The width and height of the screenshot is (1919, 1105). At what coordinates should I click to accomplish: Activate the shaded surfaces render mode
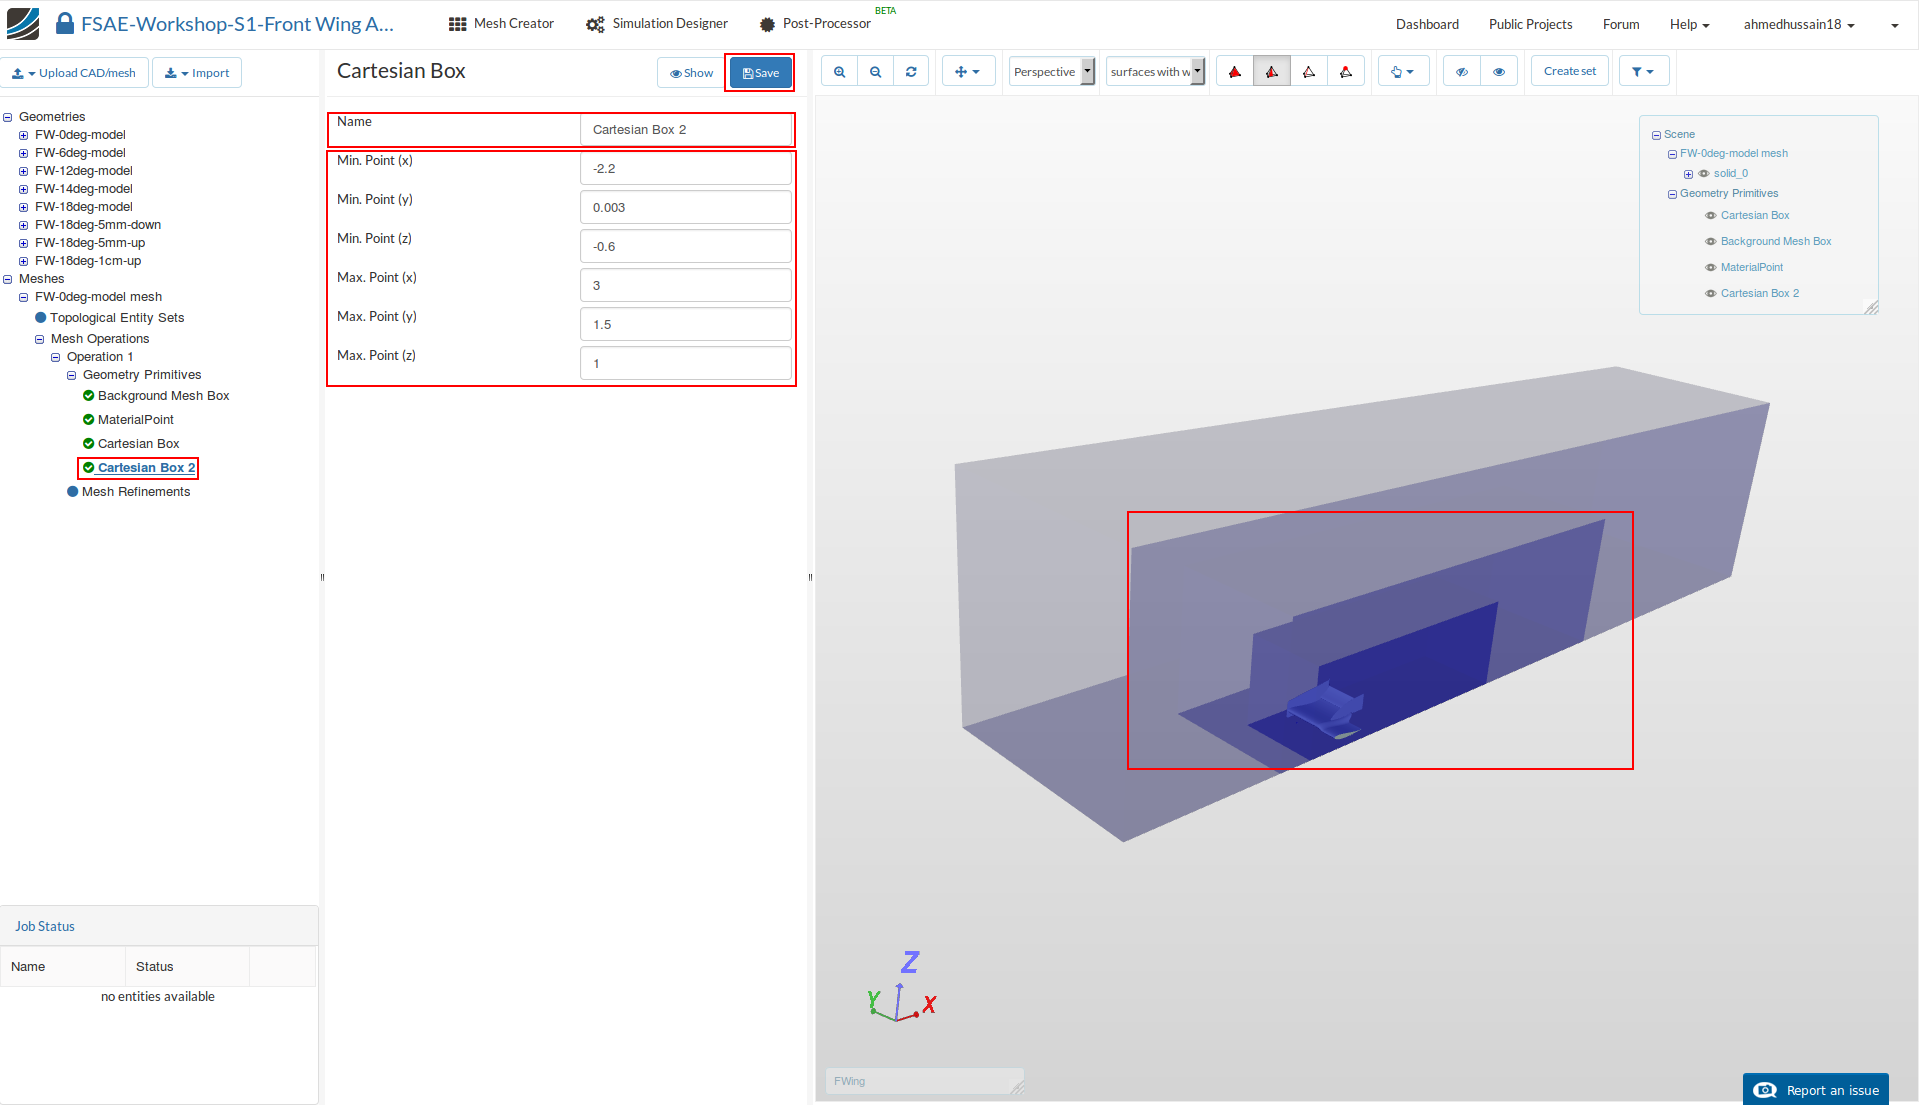click(1234, 71)
